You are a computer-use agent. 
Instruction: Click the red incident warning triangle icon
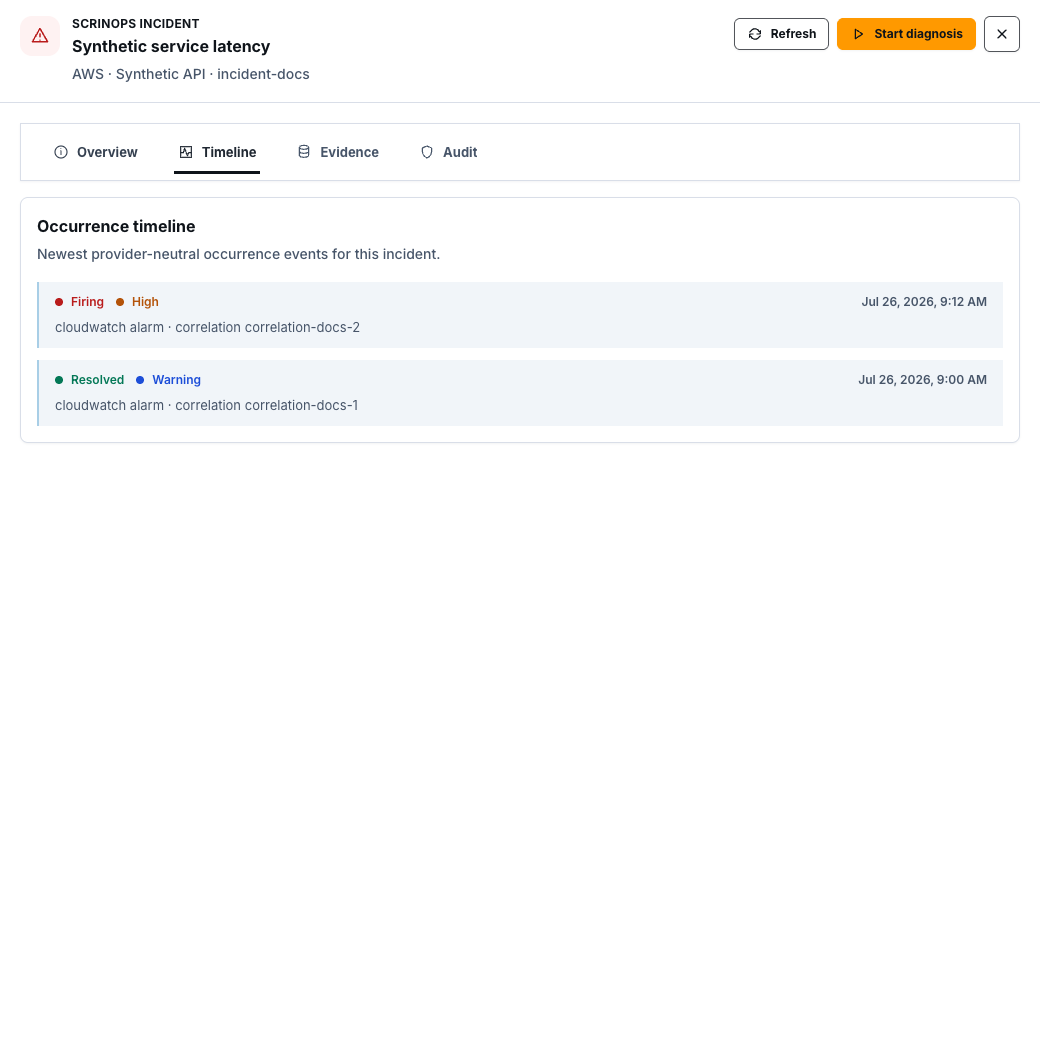coord(40,35)
